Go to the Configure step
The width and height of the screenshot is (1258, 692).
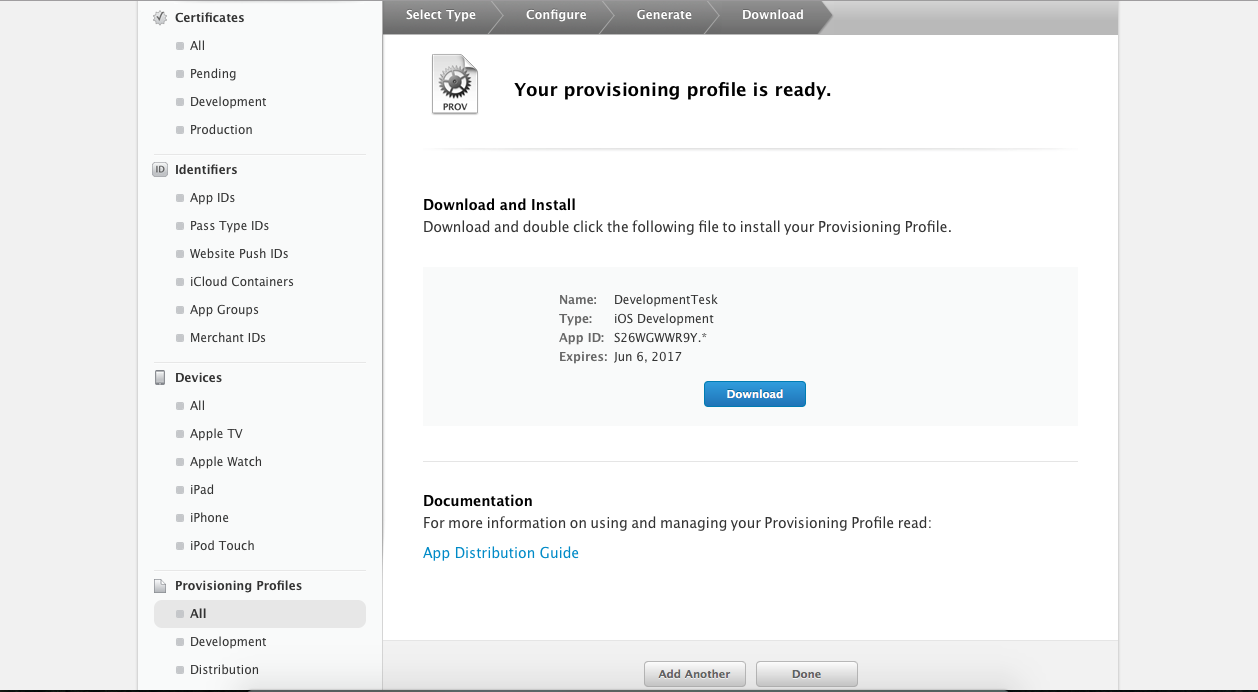[x=556, y=15]
